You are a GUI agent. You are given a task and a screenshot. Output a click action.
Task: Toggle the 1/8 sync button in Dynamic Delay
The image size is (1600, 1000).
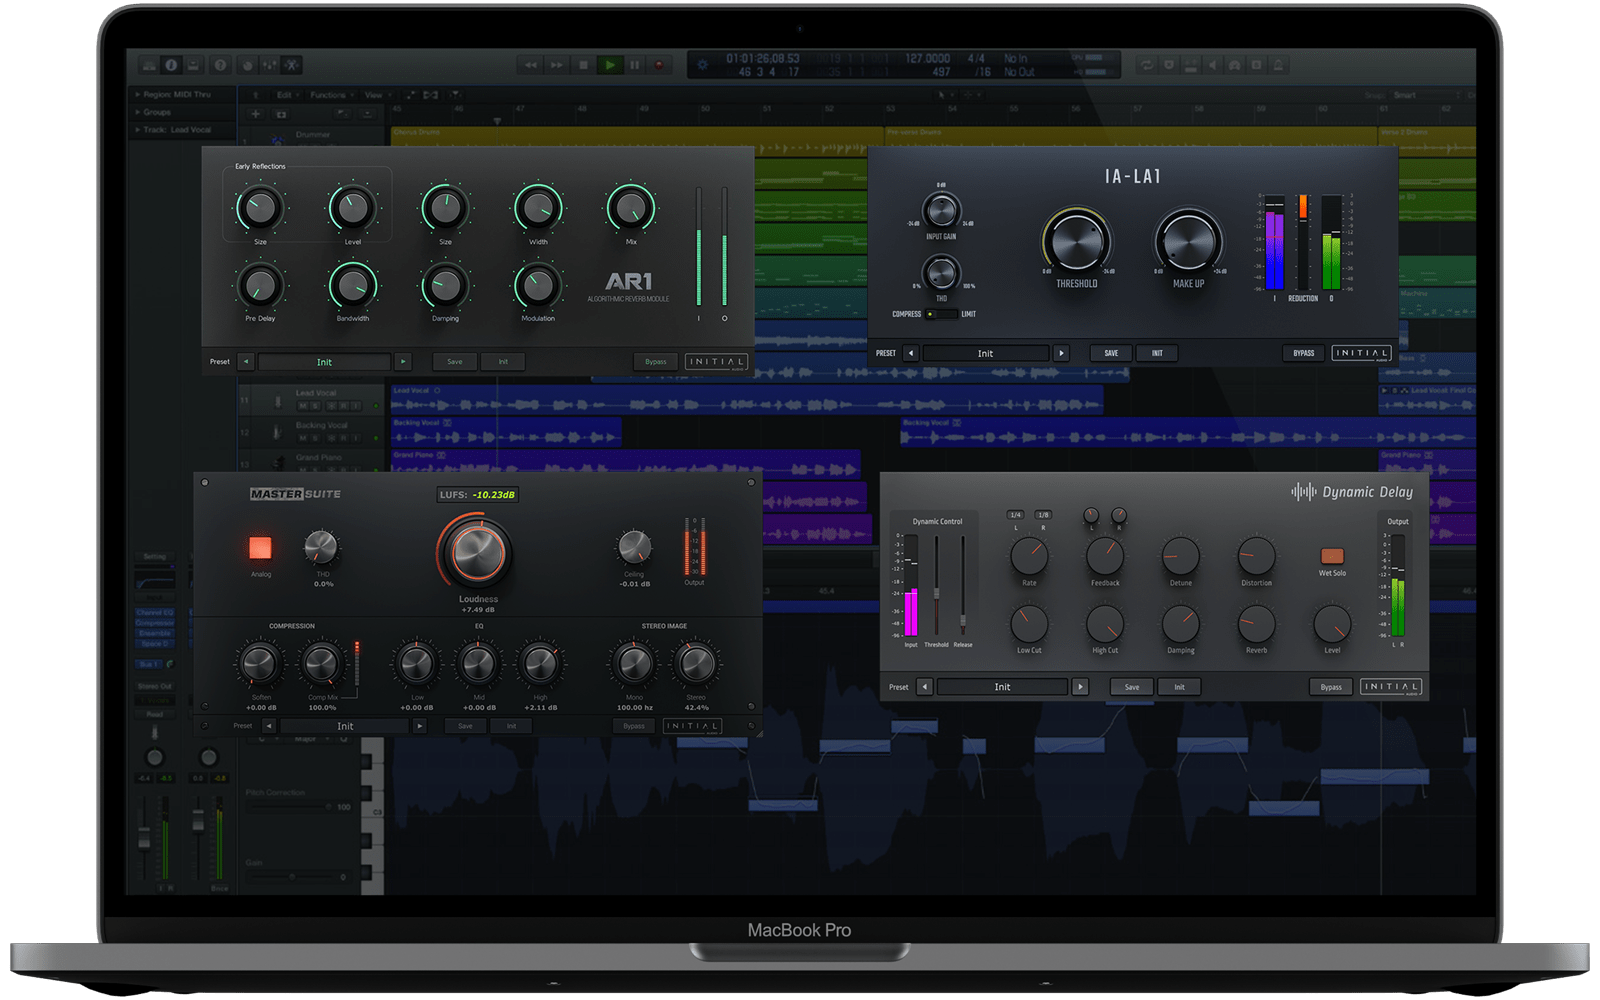coord(1043,515)
